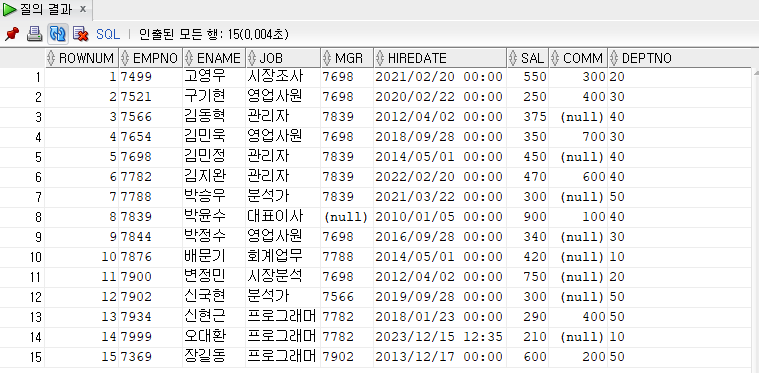Select the 박정수 name cell
This screenshot has width=759, height=373.
214,237
